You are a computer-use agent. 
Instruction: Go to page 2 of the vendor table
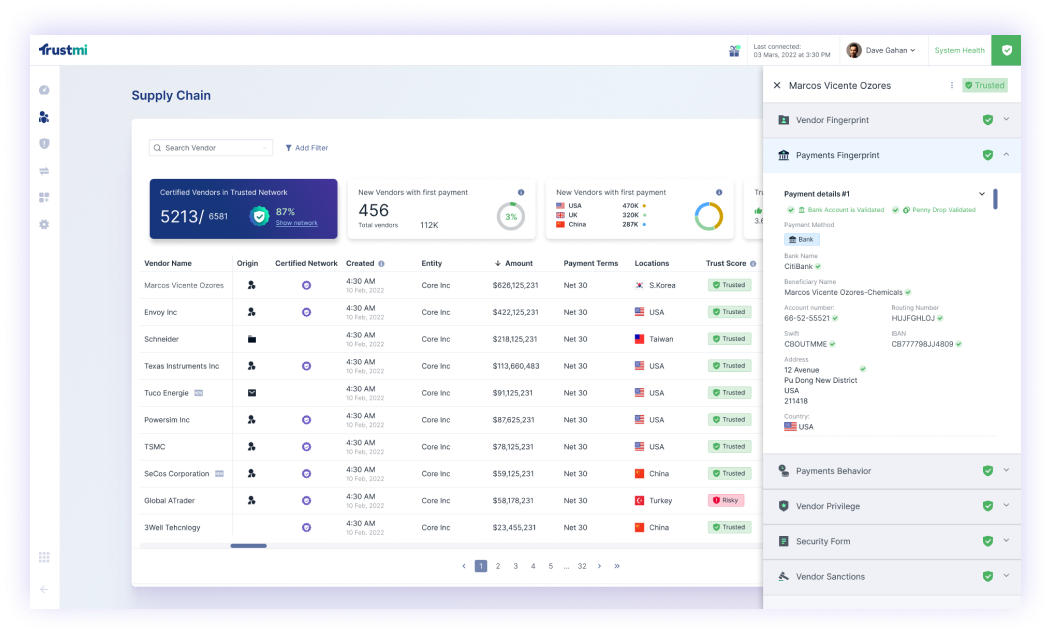[x=498, y=566]
